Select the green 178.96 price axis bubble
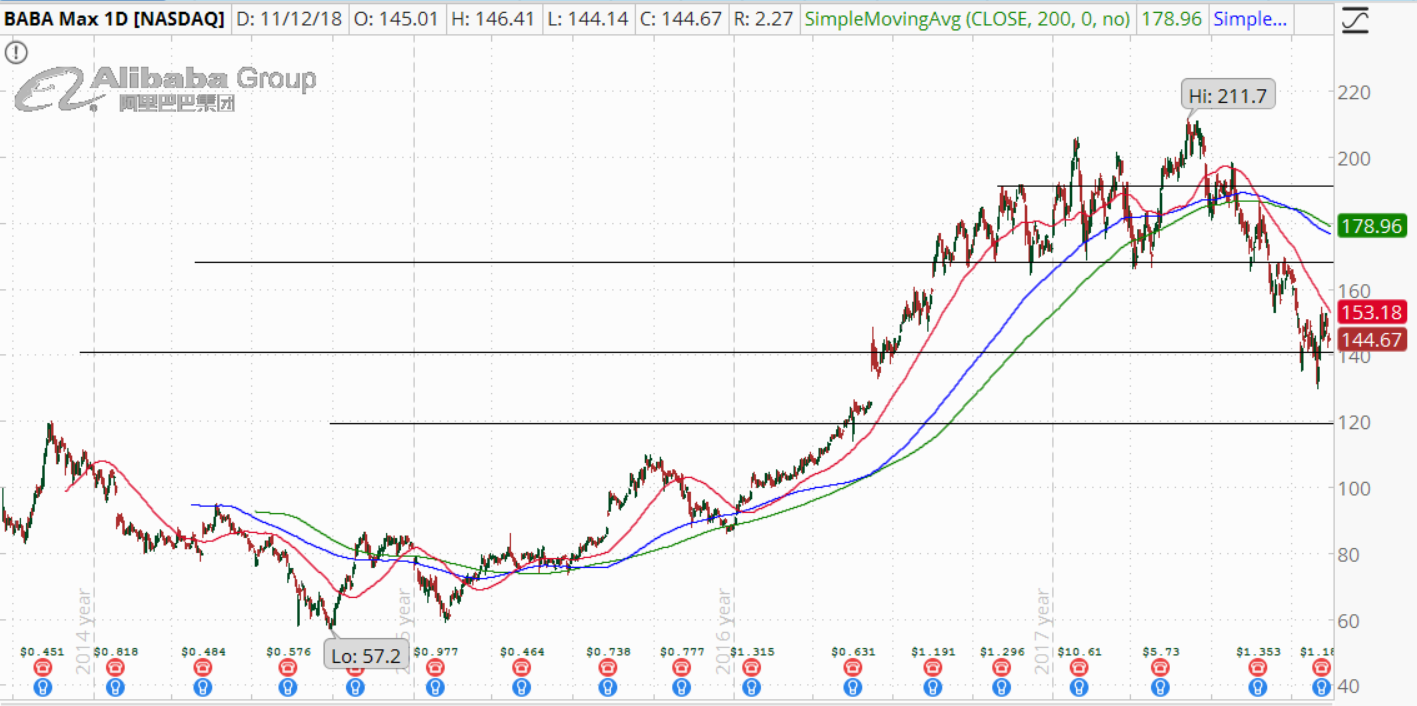Screen dimensions: 1417x706 1373,227
